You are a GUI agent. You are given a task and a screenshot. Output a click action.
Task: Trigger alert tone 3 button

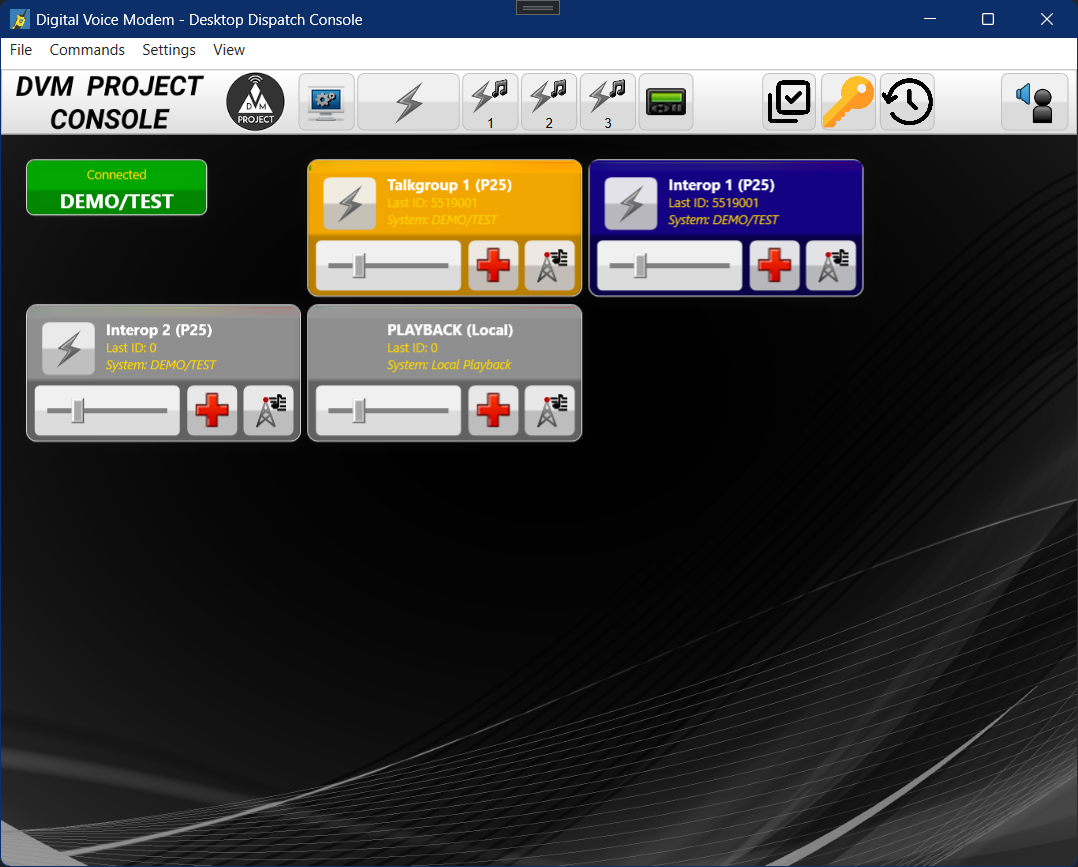(607, 102)
